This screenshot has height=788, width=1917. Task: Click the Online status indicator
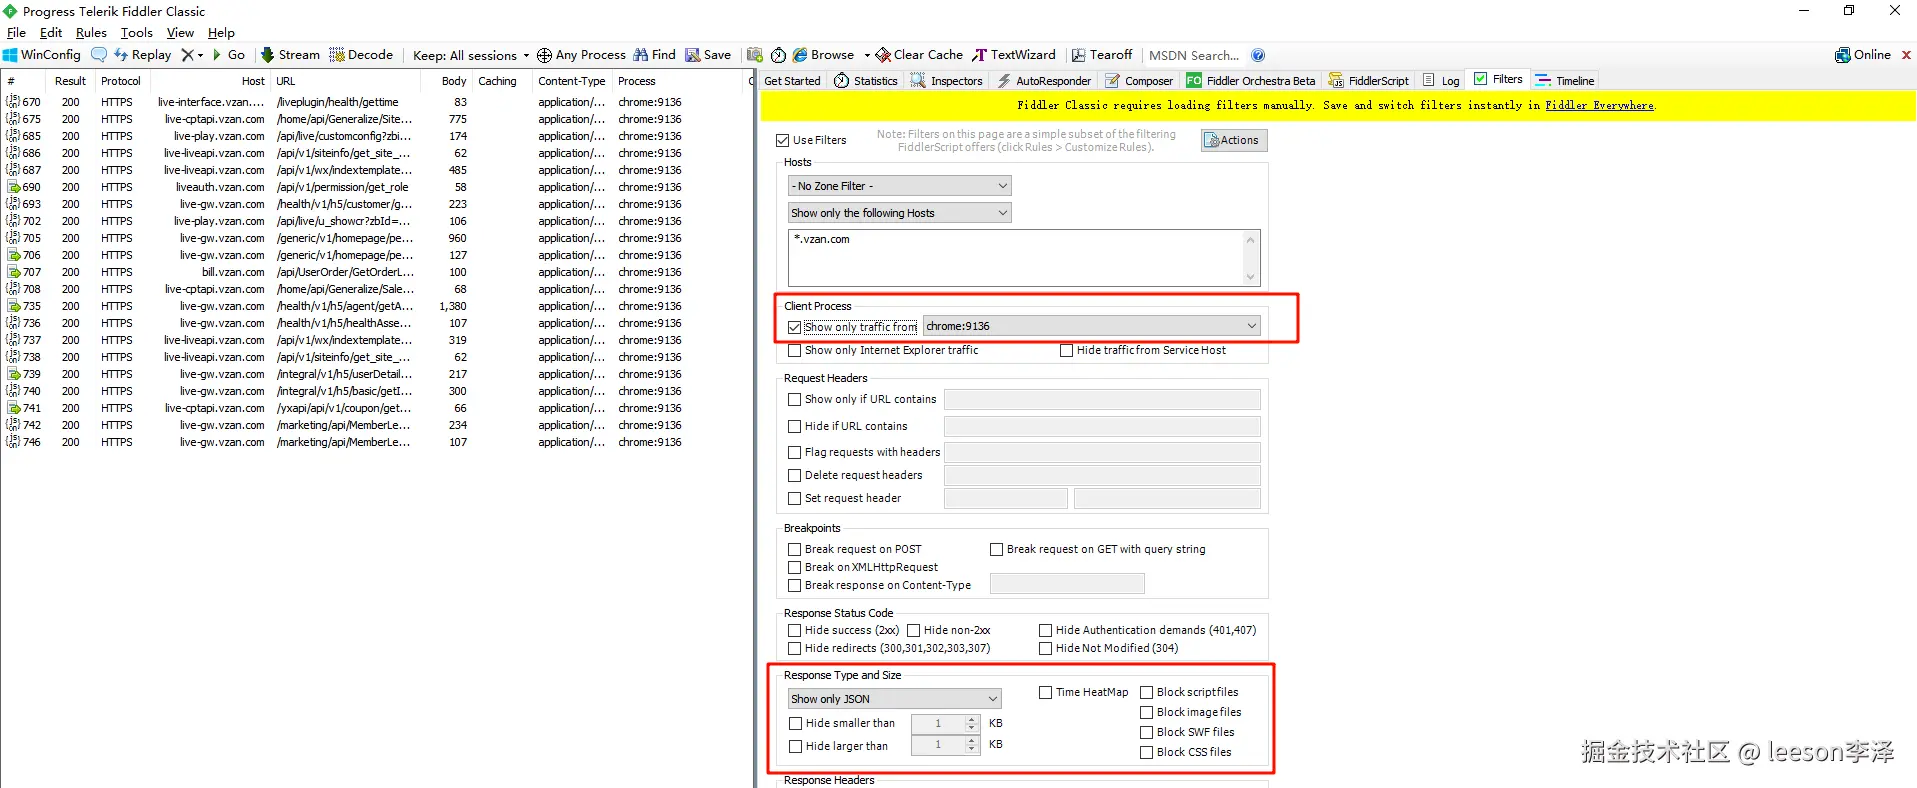[x=1863, y=55]
